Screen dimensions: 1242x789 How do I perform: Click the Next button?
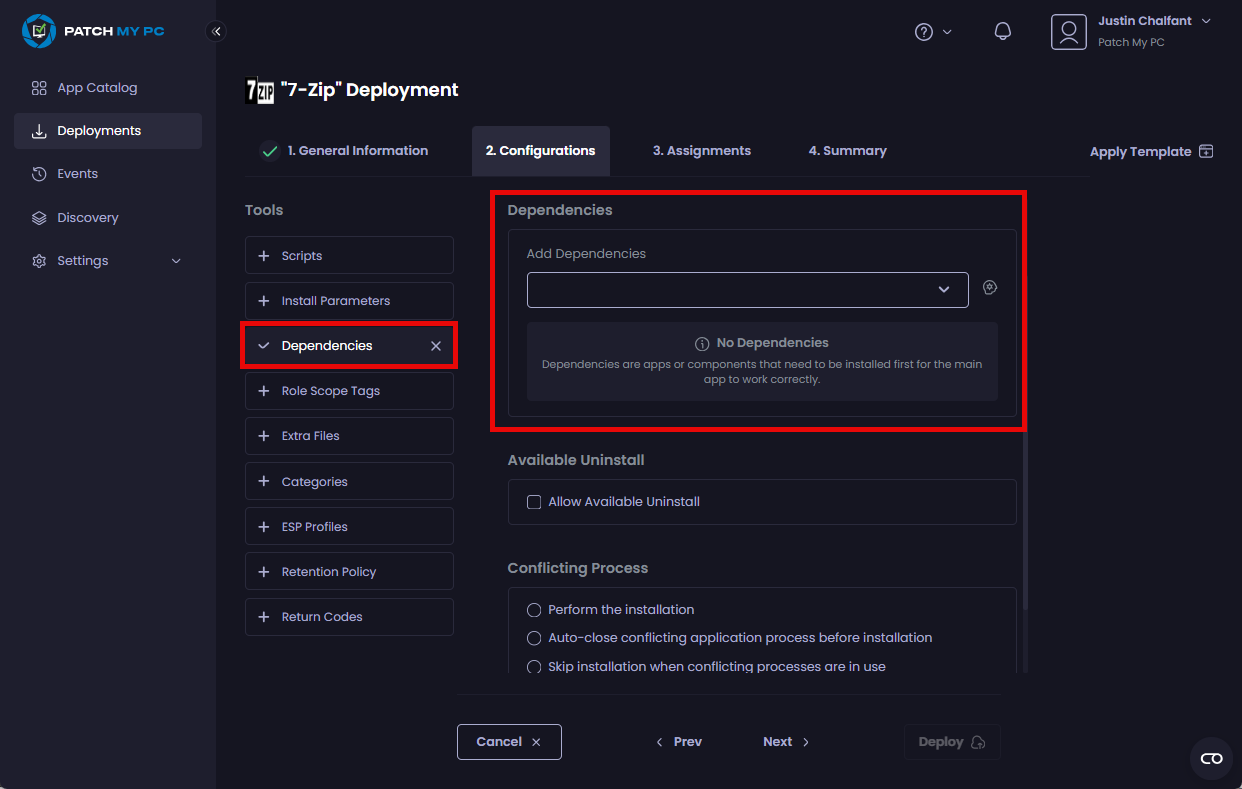pyautogui.click(x=786, y=742)
